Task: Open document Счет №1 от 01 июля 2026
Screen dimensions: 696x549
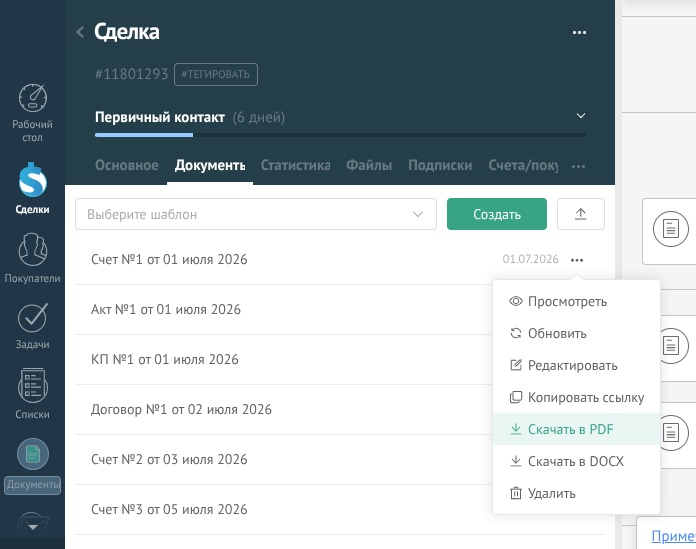Action: tap(169, 259)
